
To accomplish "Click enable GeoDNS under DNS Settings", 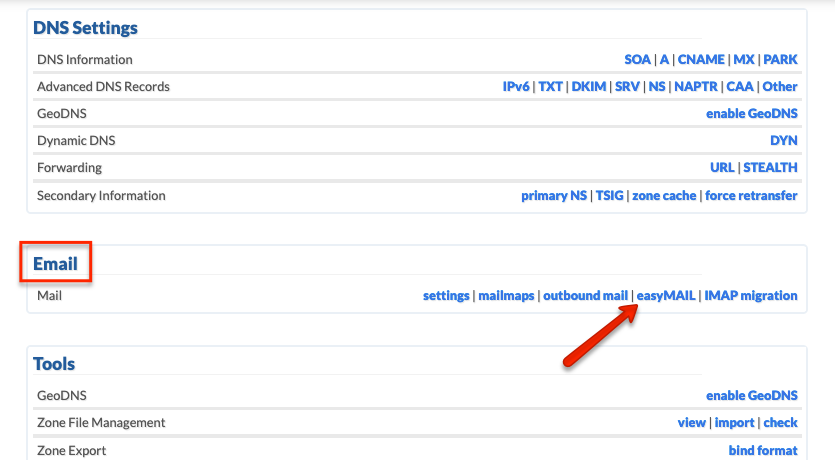I will [x=751, y=113].
